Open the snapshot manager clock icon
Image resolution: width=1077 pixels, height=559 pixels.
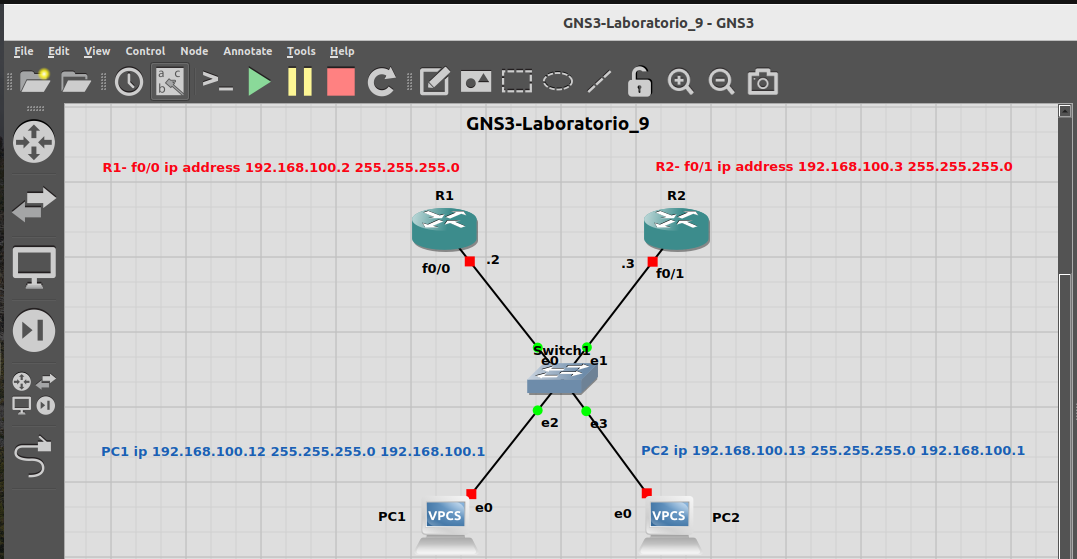click(x=129, y=82)
